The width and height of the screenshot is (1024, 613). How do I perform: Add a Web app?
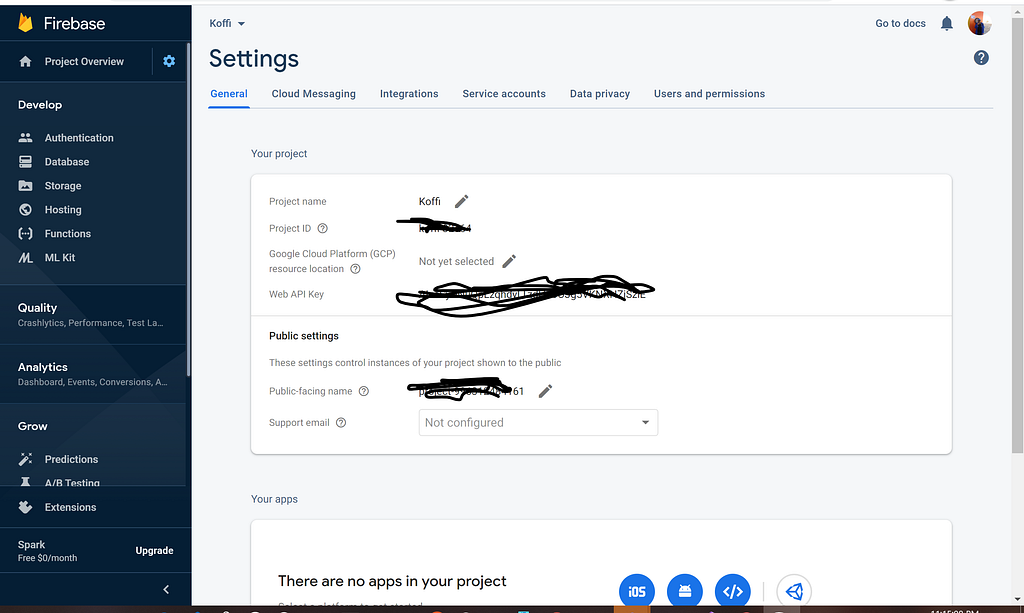733,591
